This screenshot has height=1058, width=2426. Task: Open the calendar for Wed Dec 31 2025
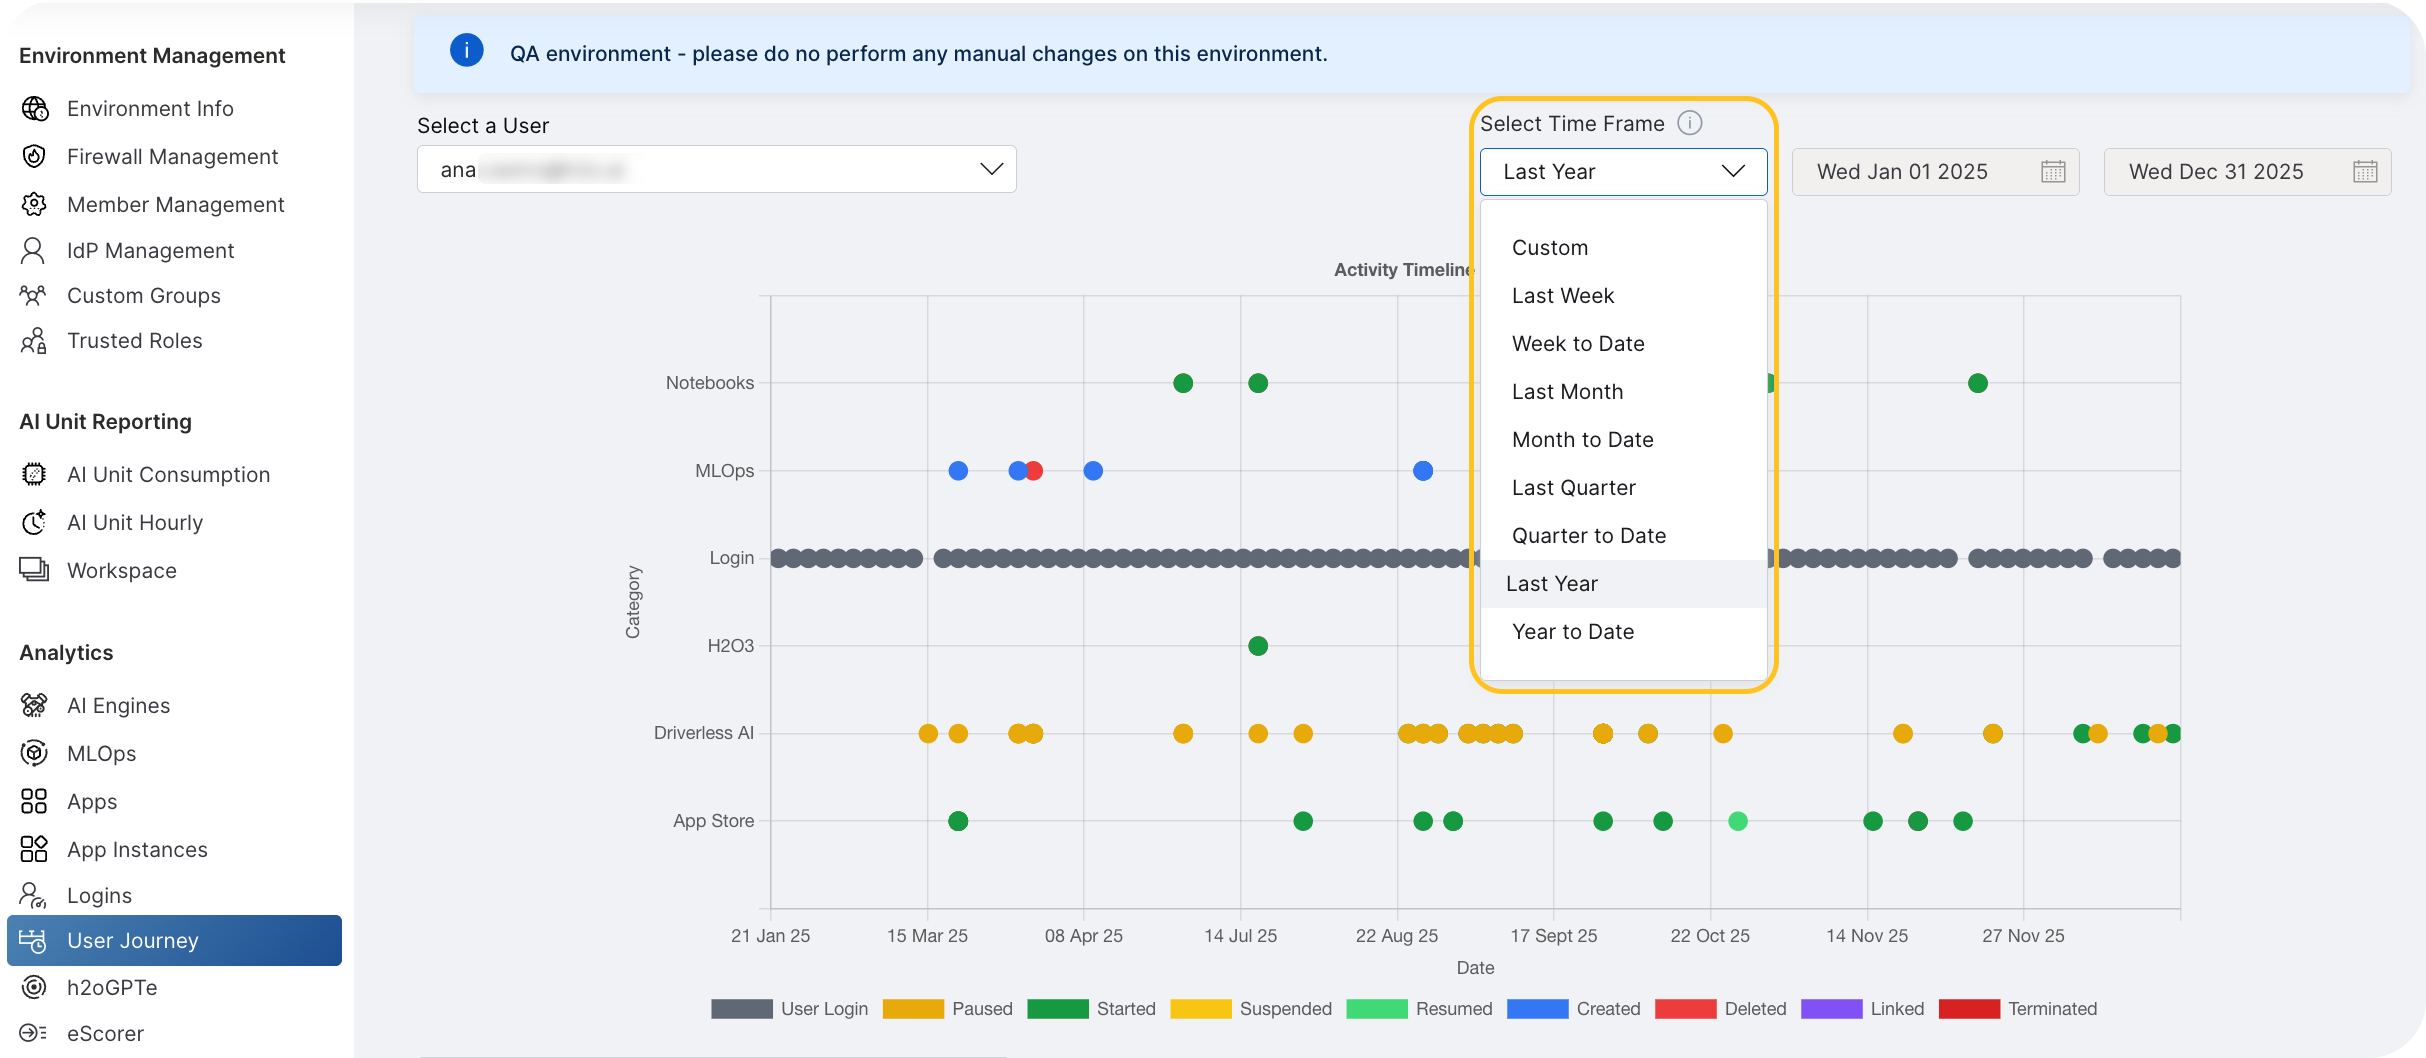(2364, 171)
